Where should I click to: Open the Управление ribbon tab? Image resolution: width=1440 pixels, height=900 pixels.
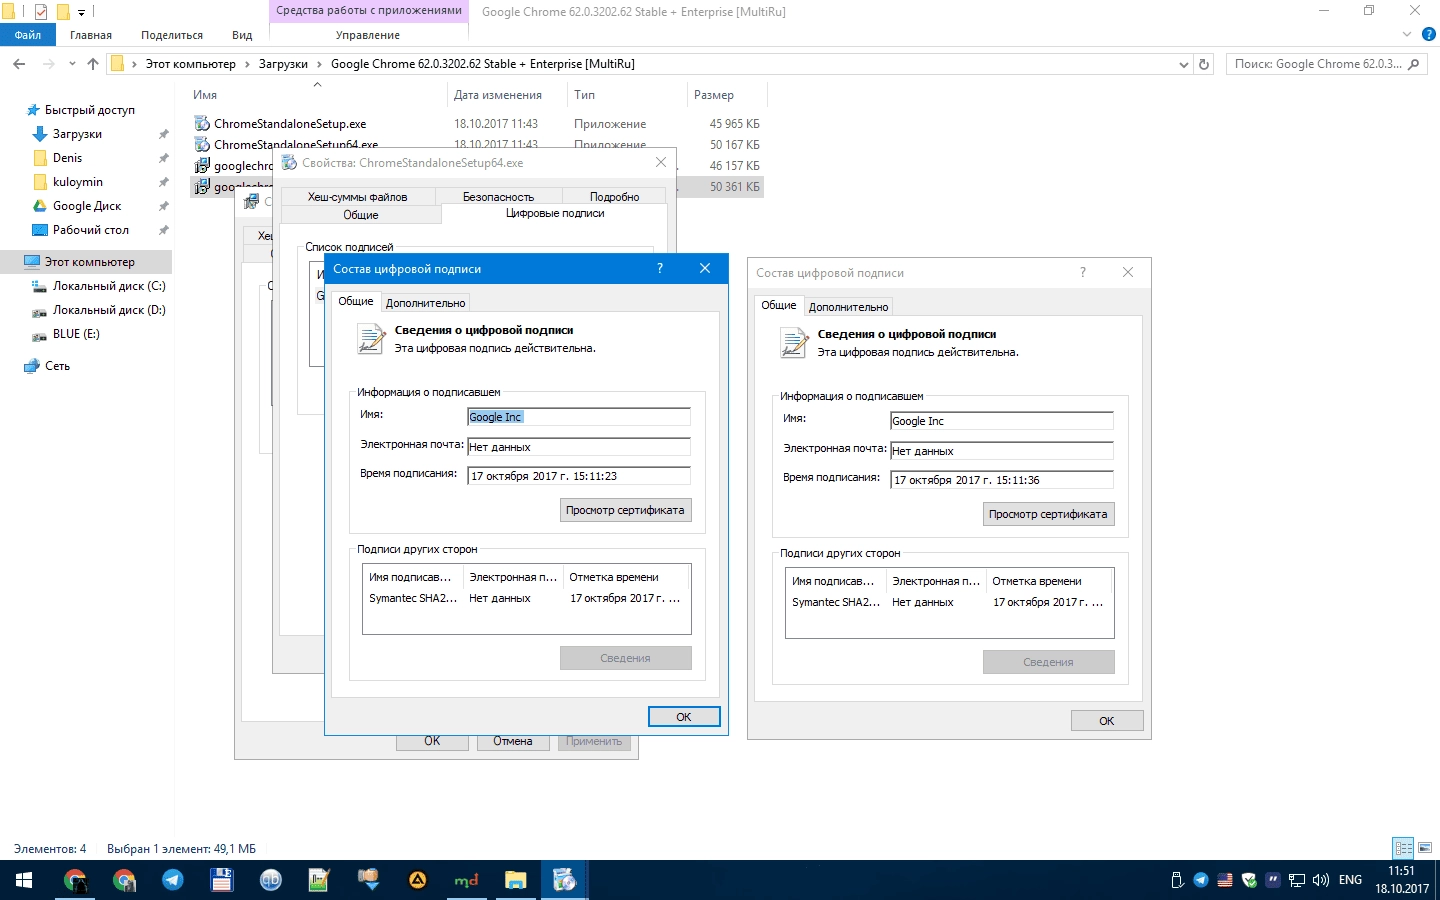point(367,35)
